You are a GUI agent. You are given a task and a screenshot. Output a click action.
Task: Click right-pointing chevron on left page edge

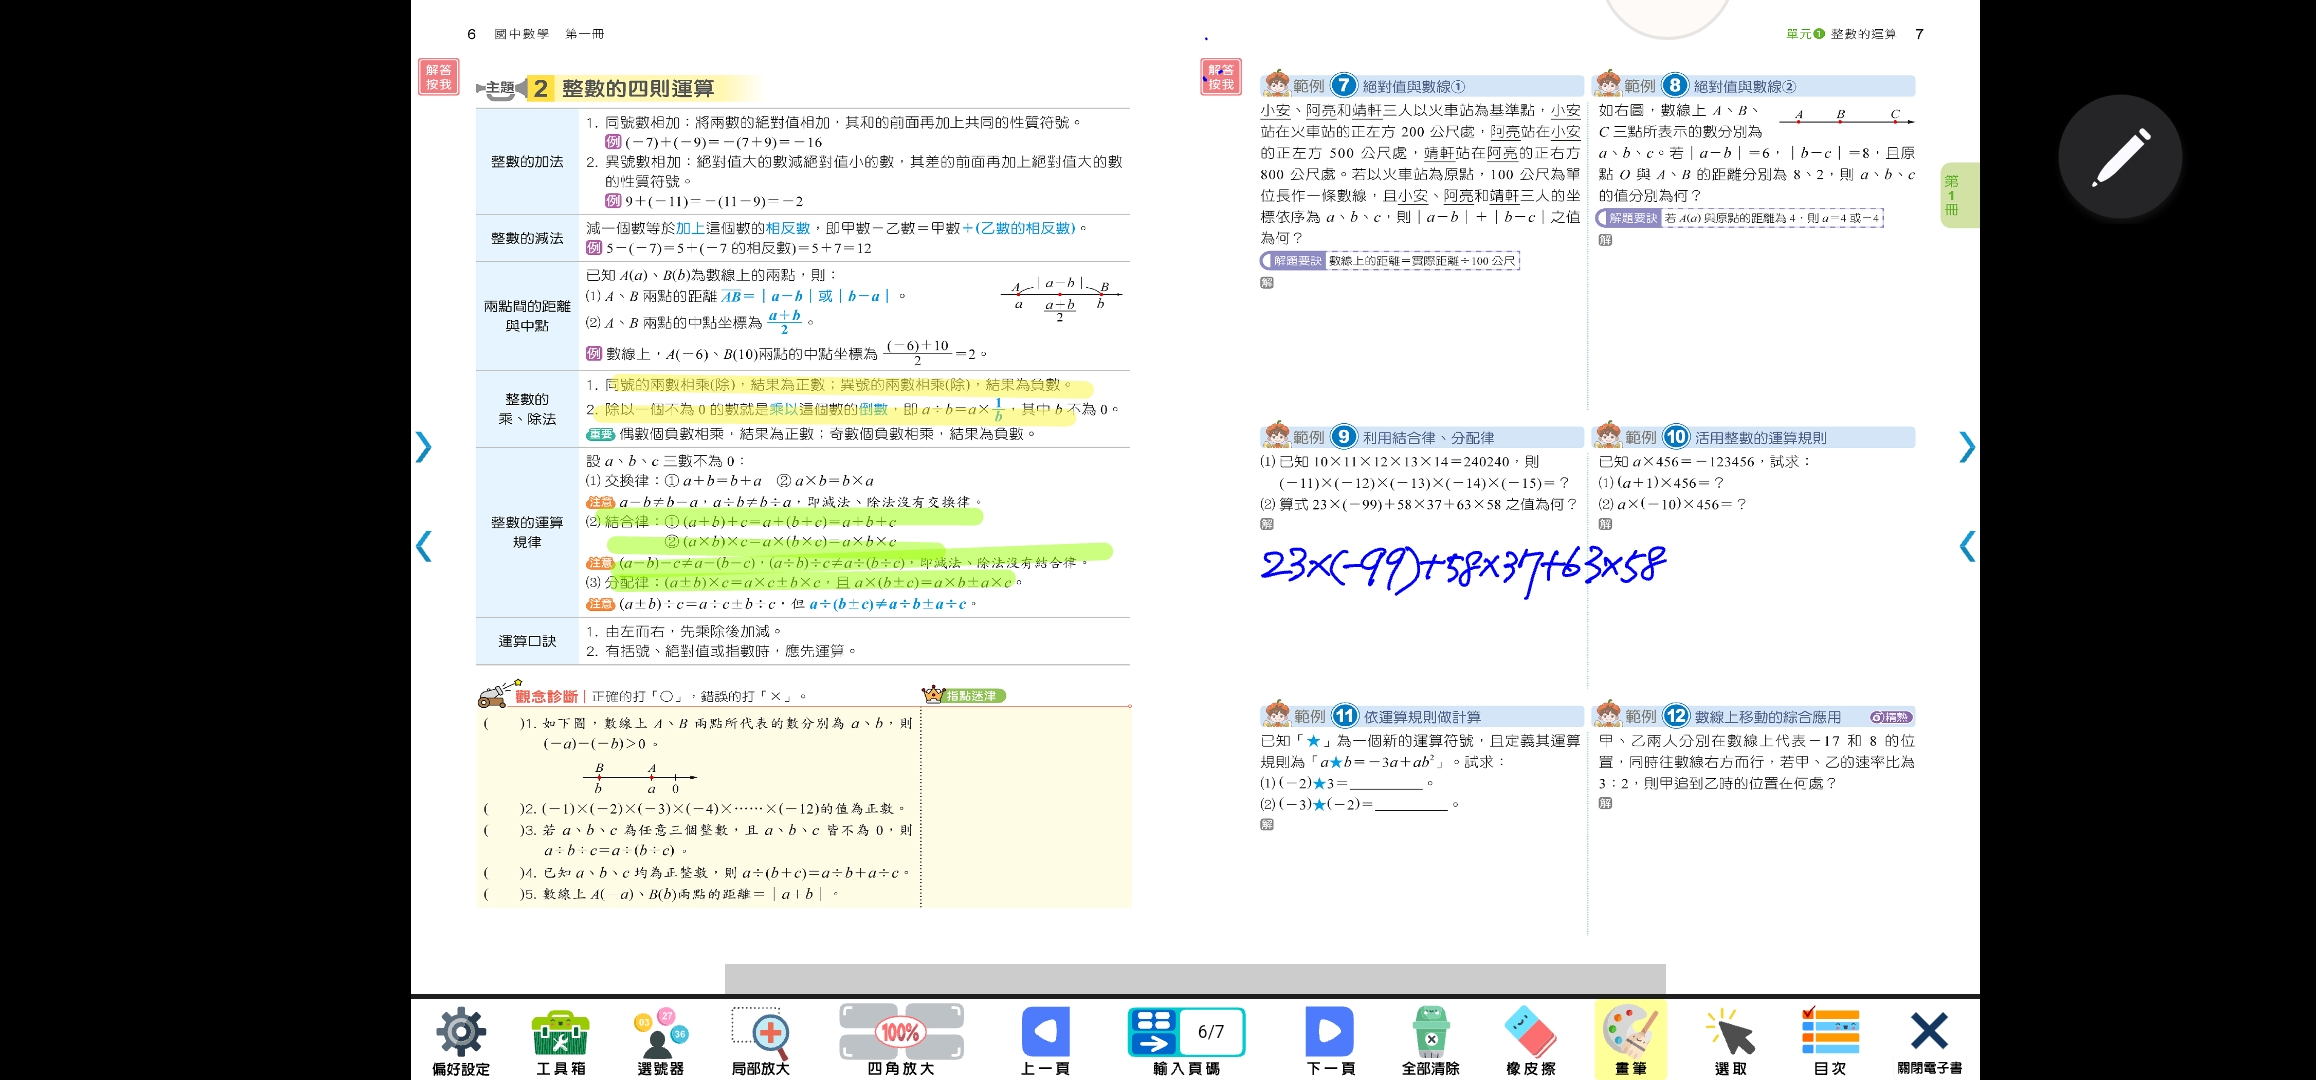tap(423, 447)
